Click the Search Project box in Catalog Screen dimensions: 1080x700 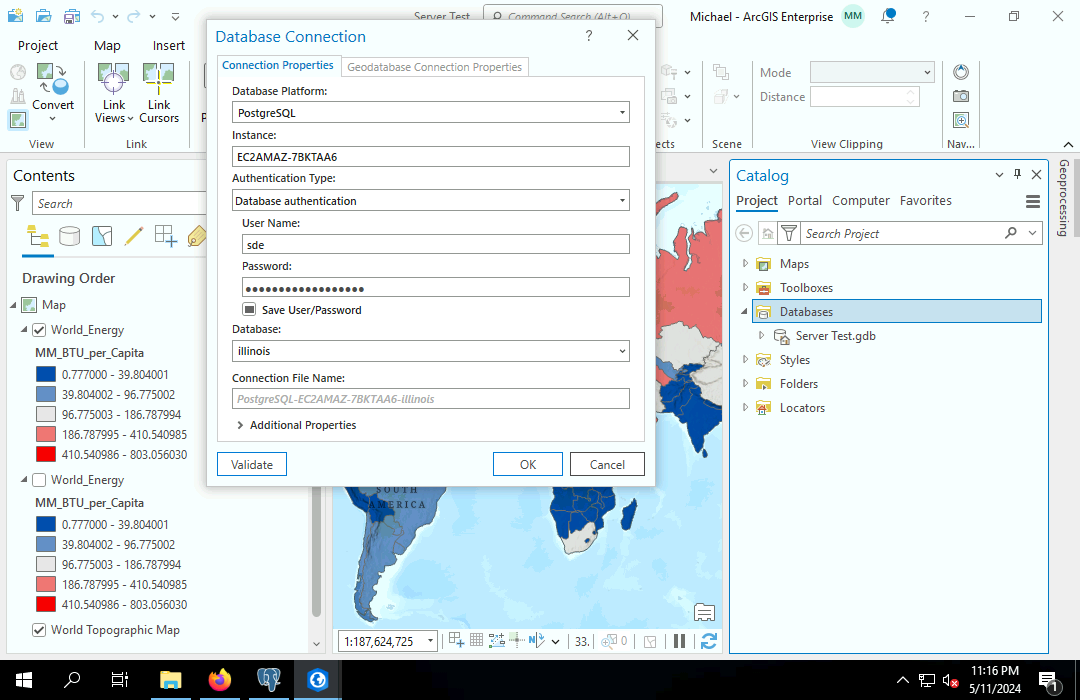(x=902, y=234)
